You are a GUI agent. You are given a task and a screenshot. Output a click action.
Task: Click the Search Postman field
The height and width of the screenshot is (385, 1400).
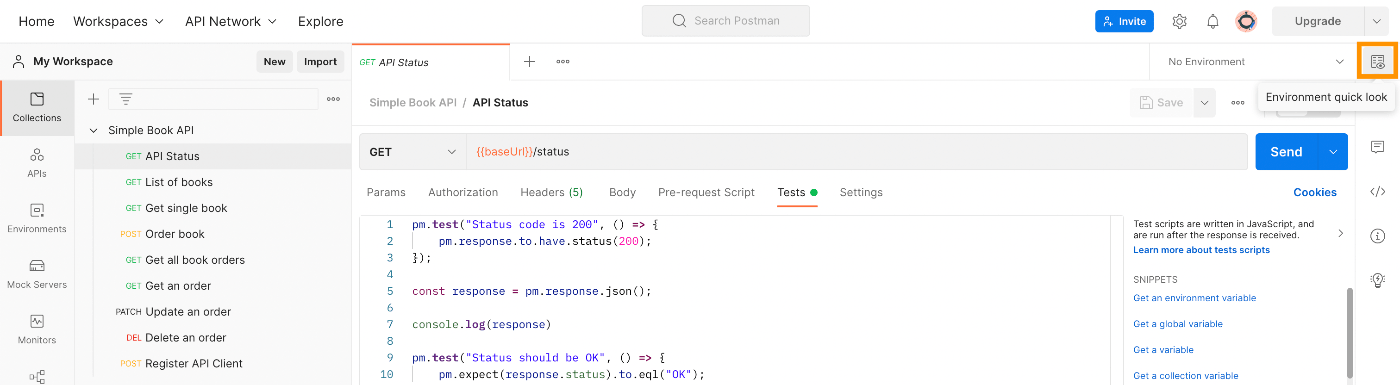(725, 21)
